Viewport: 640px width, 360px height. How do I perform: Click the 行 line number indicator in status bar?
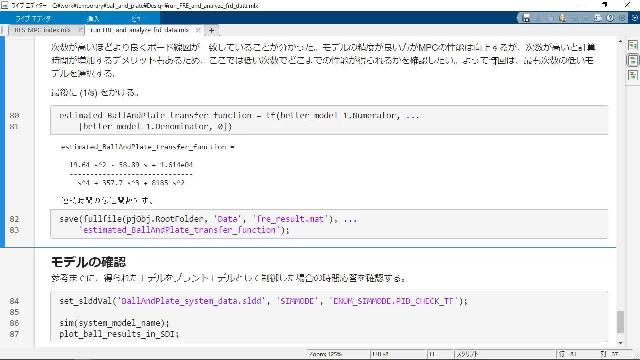(568, 354)
